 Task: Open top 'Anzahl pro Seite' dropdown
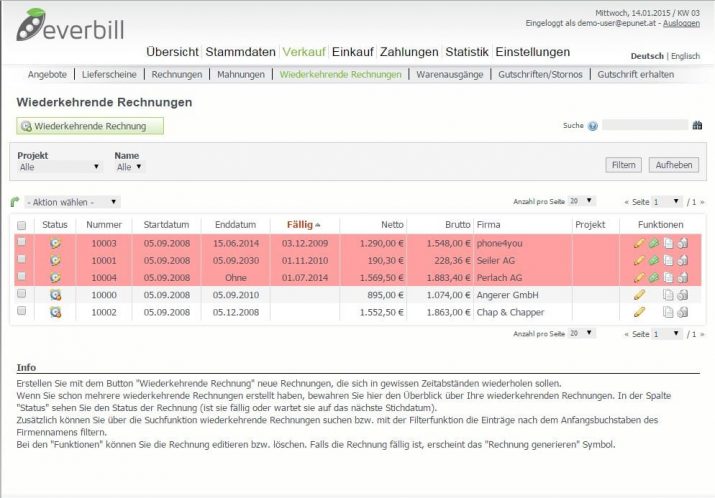580,201
